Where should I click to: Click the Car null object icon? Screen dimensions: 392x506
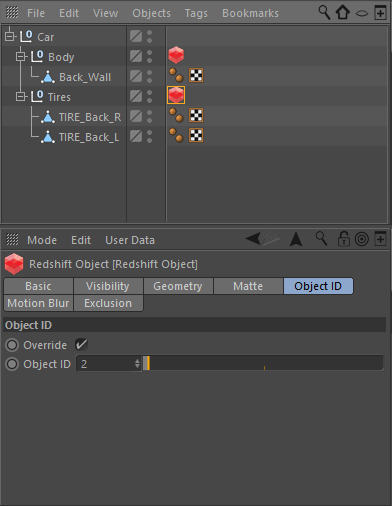(x=26, y=36)
